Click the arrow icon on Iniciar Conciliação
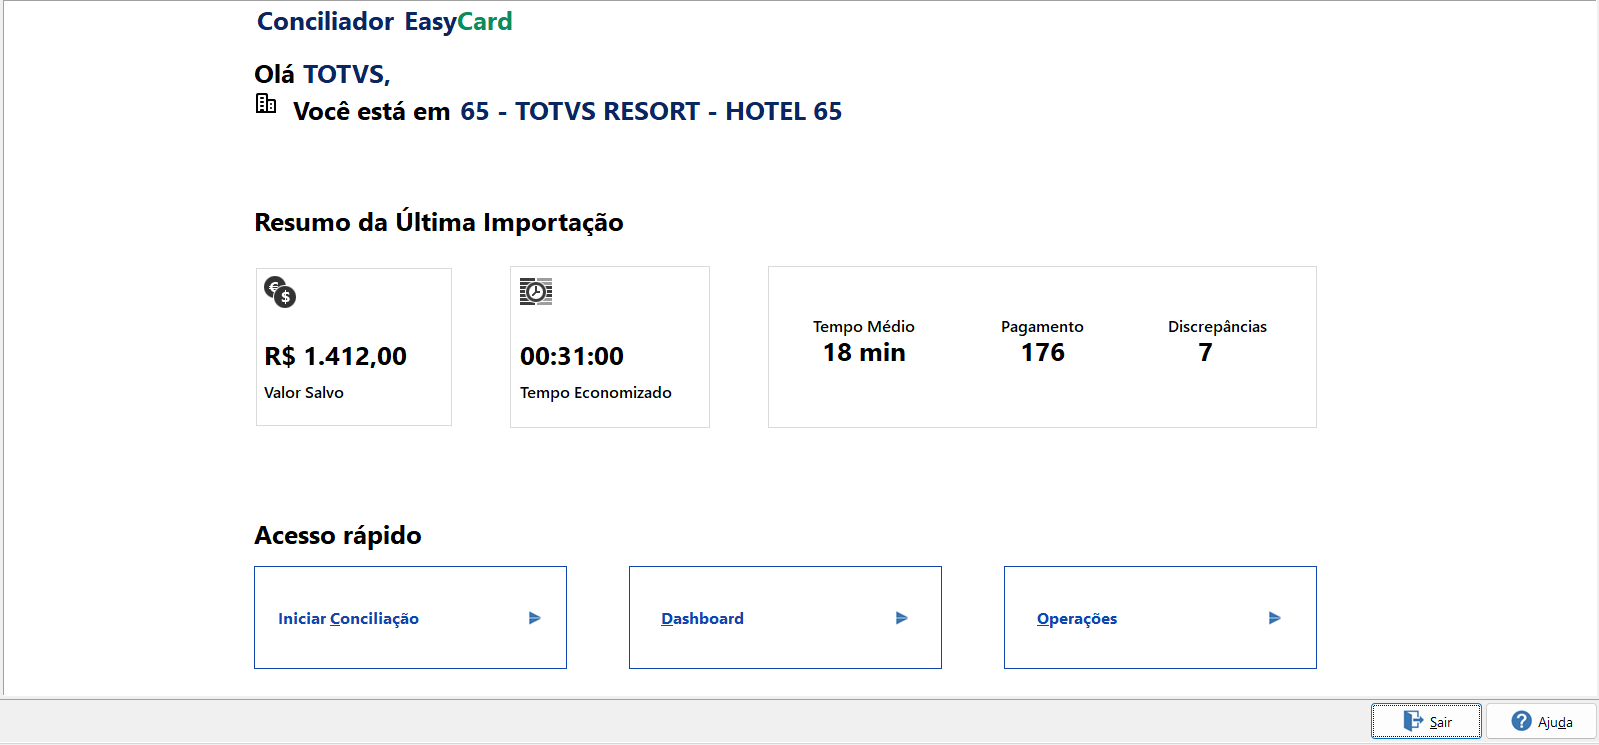1599x745 pixels. coord(535,618)
